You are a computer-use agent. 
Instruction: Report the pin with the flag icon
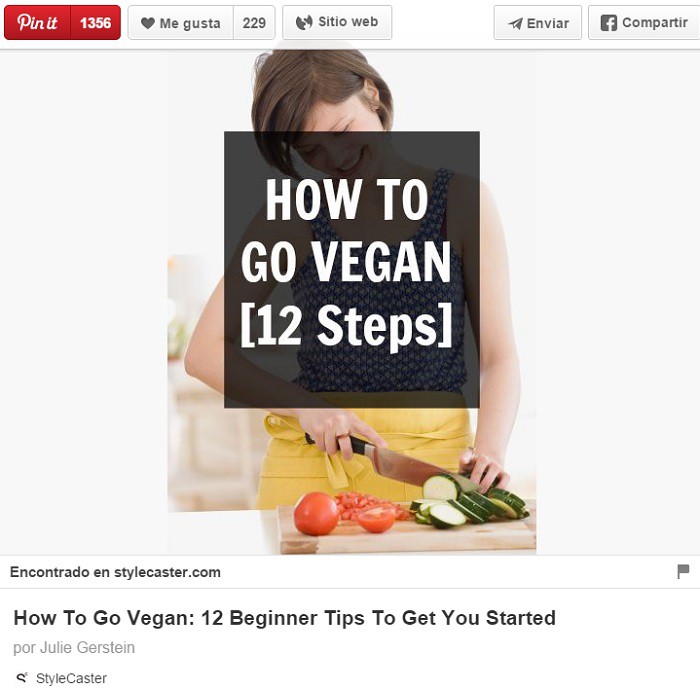[x=683, y=571]
